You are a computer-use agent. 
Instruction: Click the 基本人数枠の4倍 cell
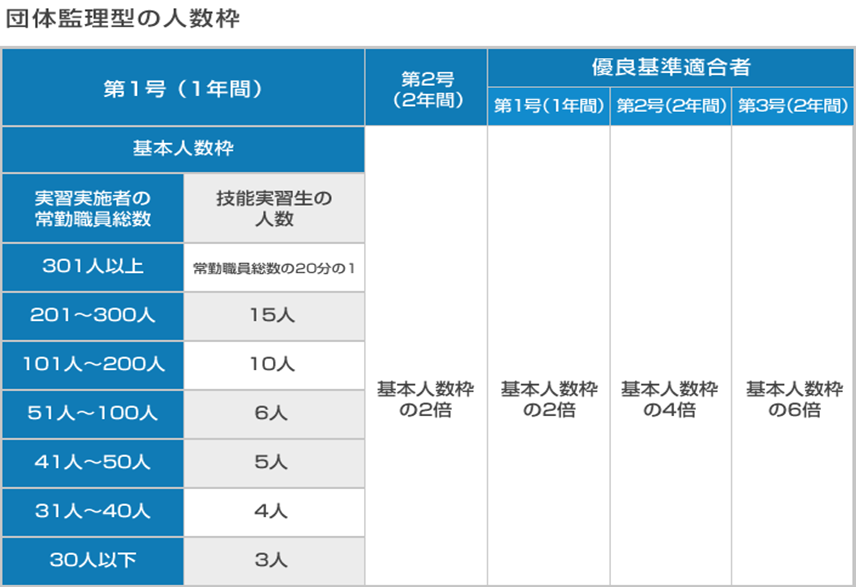pyautogui.click(x=670, y=399)
